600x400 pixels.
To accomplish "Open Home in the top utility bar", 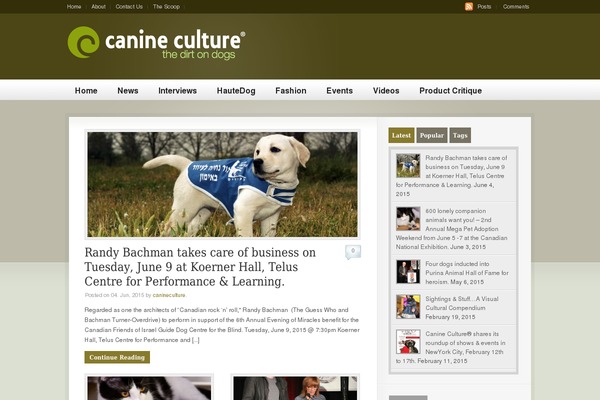I will pos(74,7).
